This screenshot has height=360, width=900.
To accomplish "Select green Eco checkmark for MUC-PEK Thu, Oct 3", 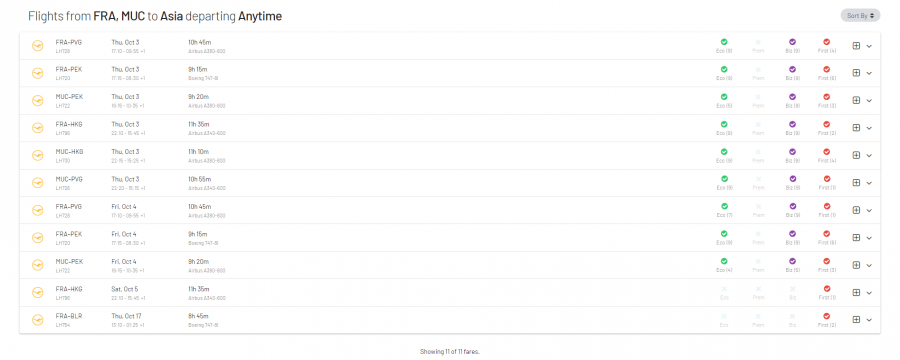I will (724, 96).
